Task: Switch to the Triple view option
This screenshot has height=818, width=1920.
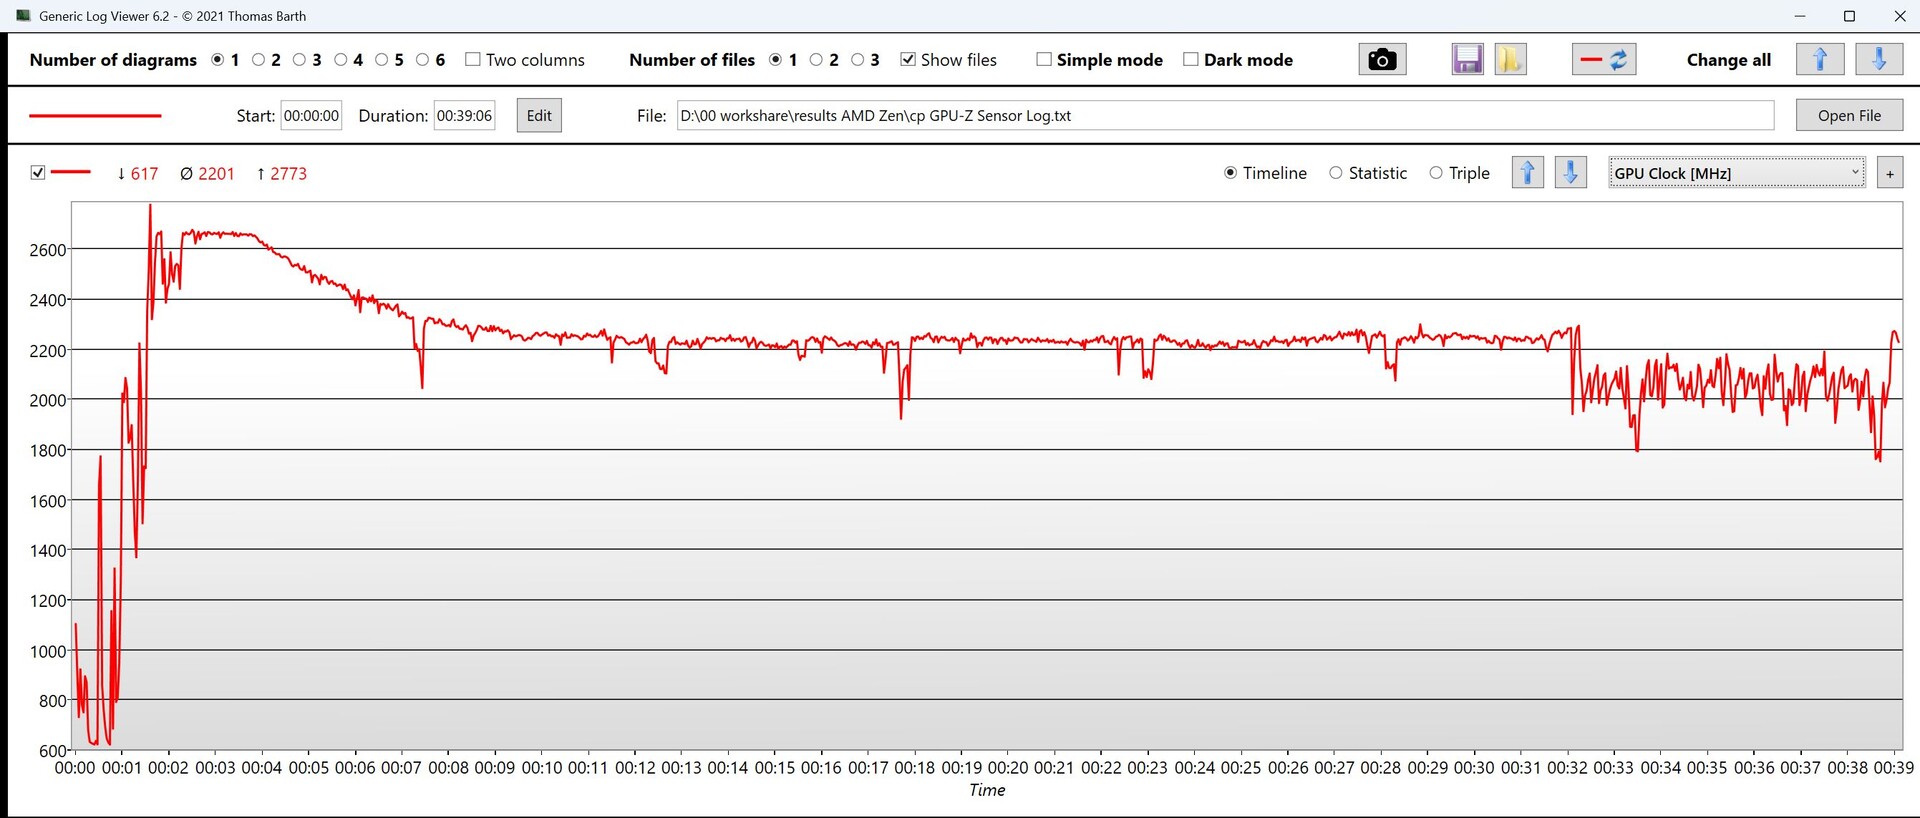Action: pos(1436,173)
